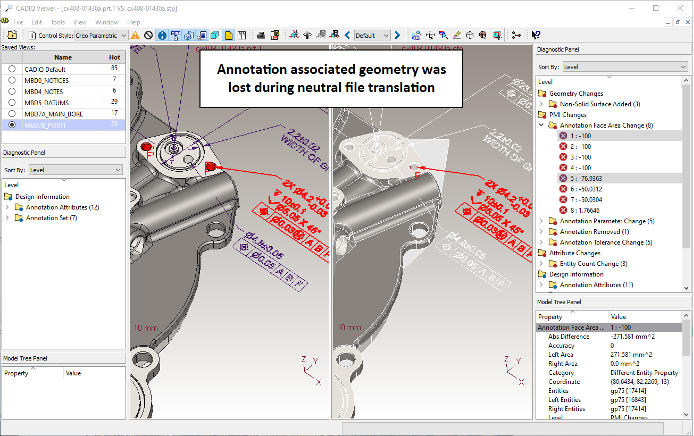The image size is (694, 436).
Task: Click the rotate sphere toolbar icon
Action: click(x=470, y=35)
